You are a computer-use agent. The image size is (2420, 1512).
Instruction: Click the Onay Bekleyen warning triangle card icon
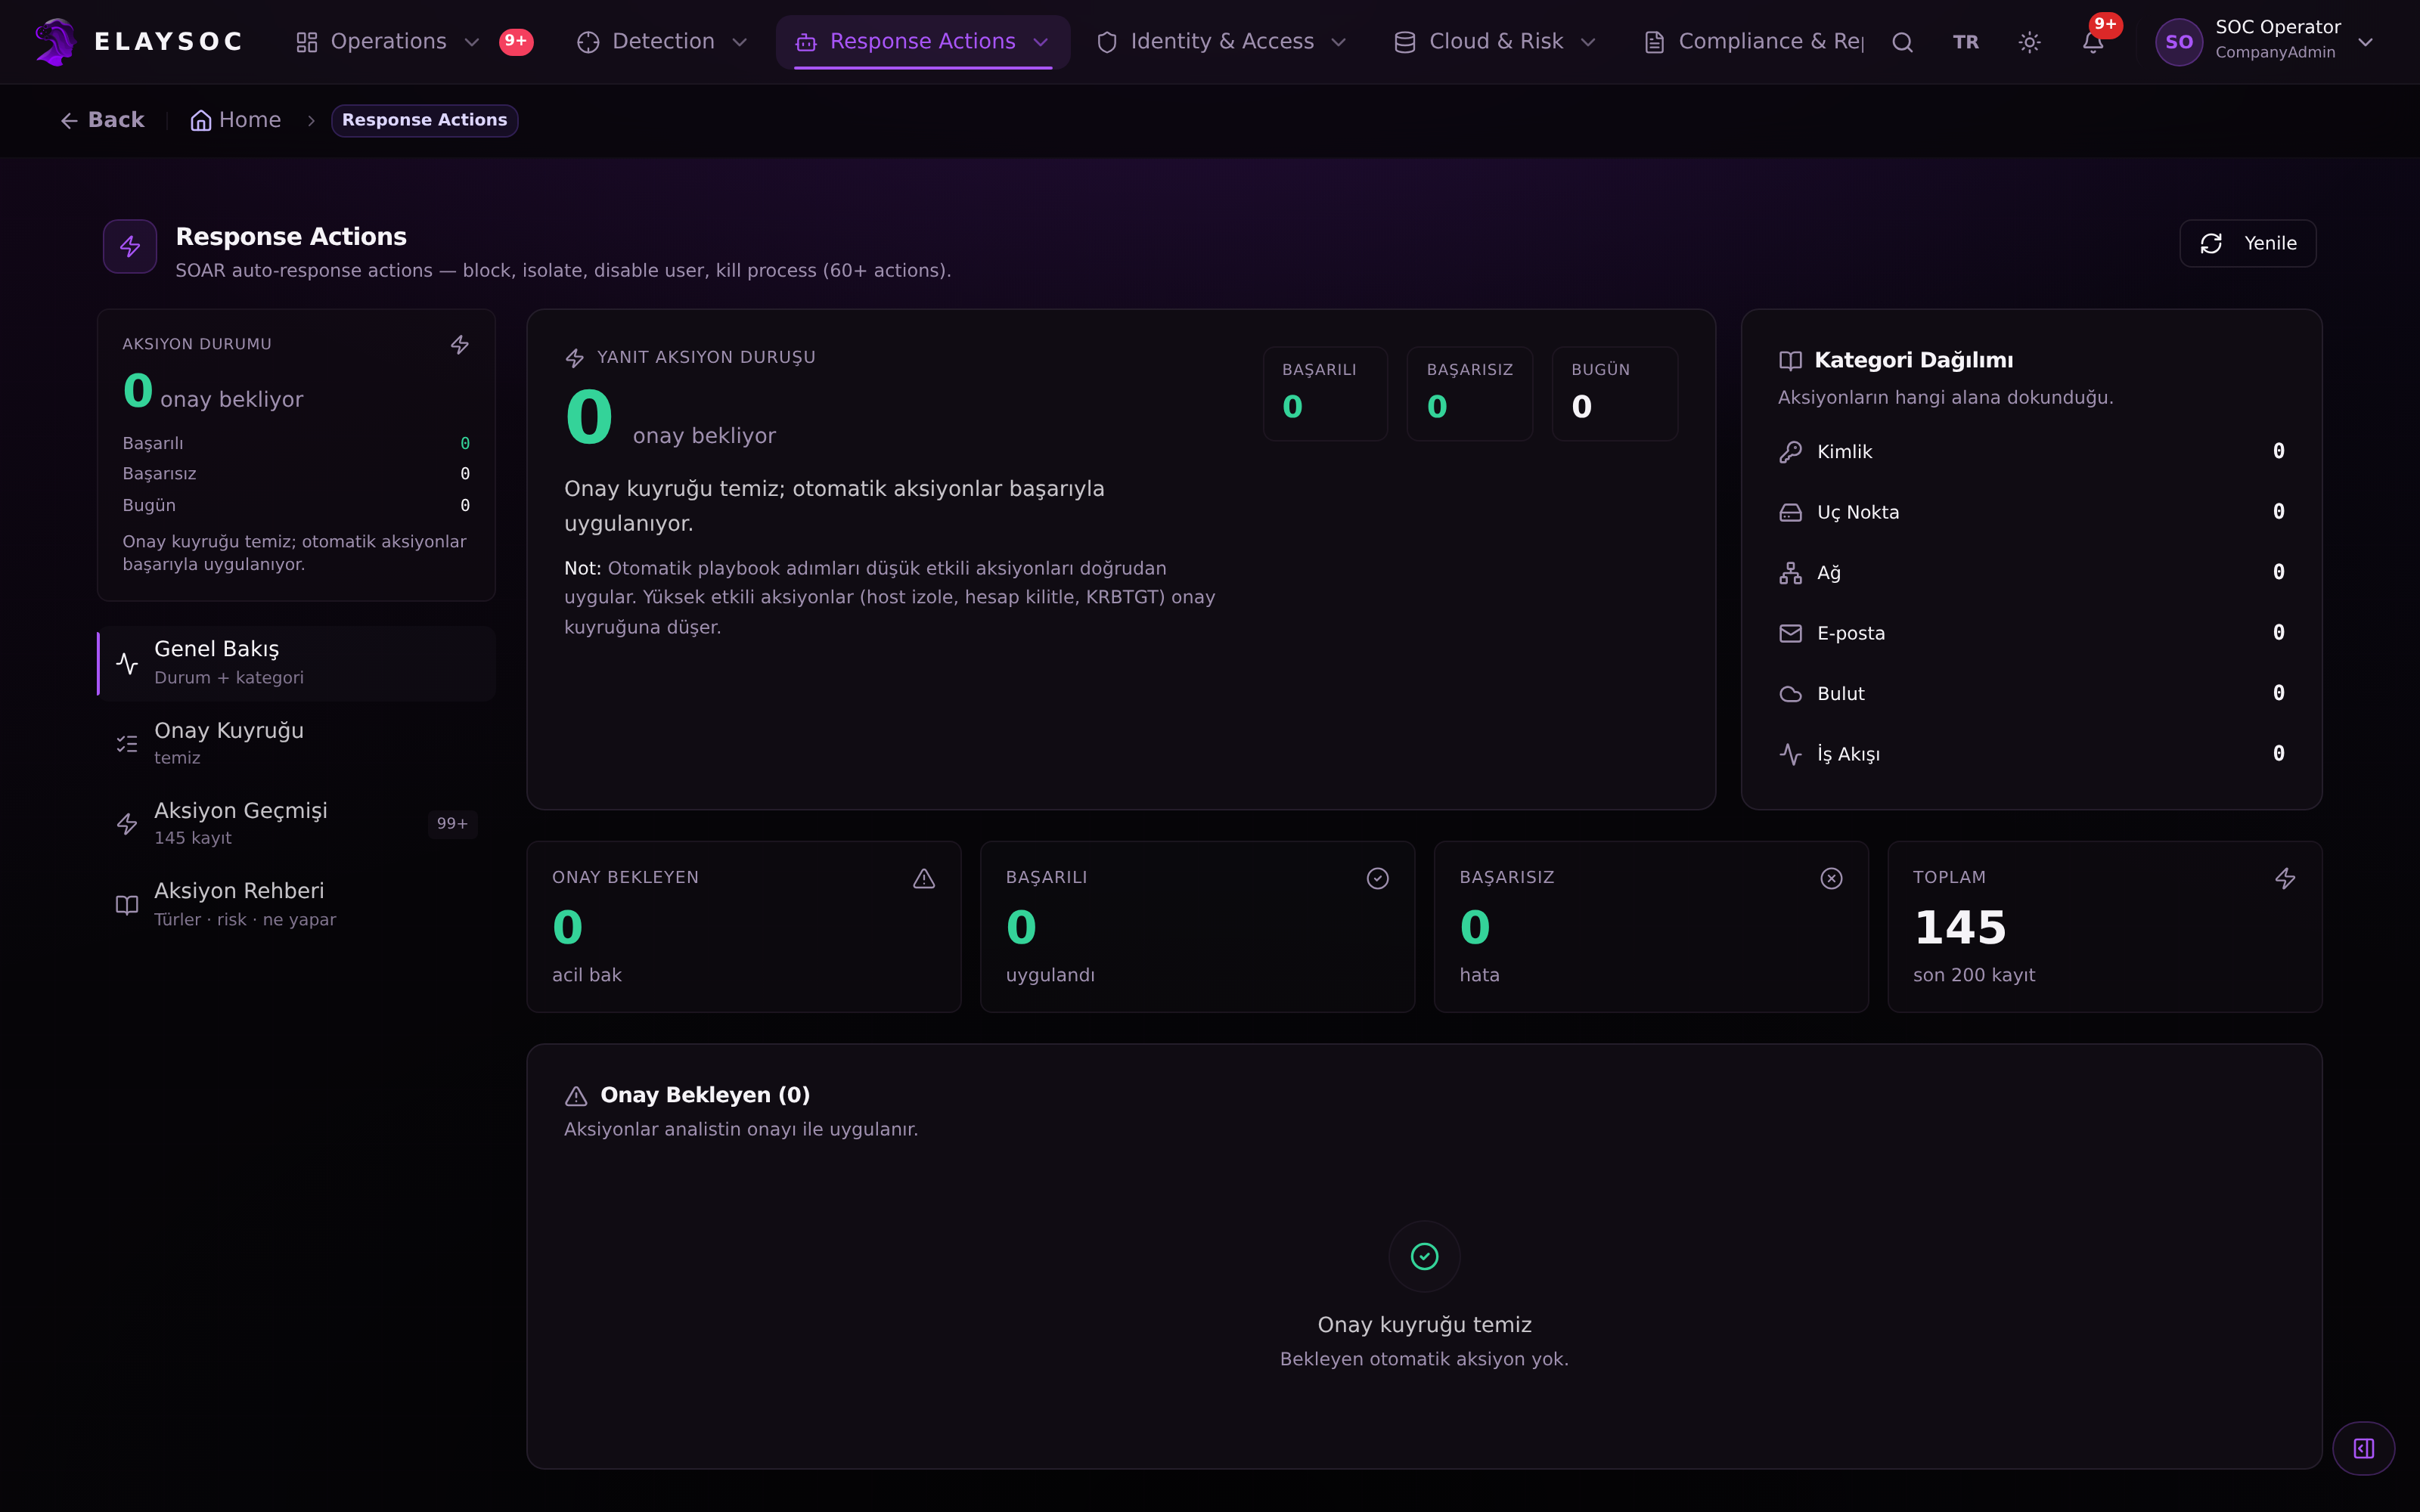(x=924, y=878)
